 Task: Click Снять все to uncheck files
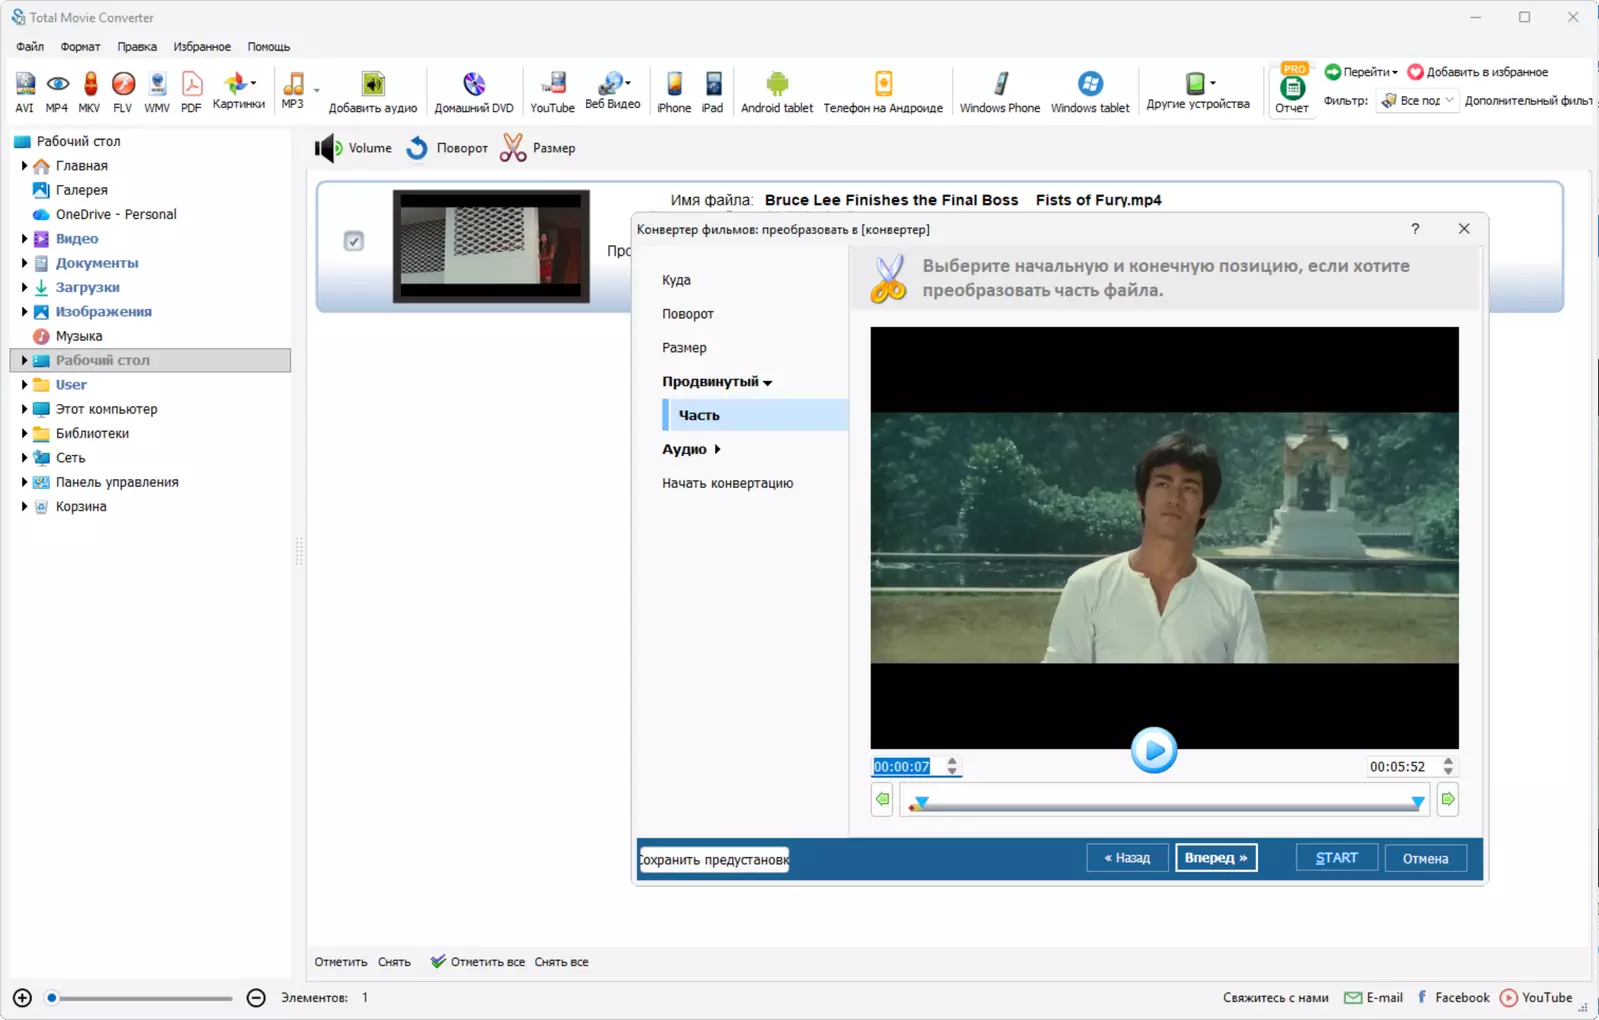pos(561,962)
